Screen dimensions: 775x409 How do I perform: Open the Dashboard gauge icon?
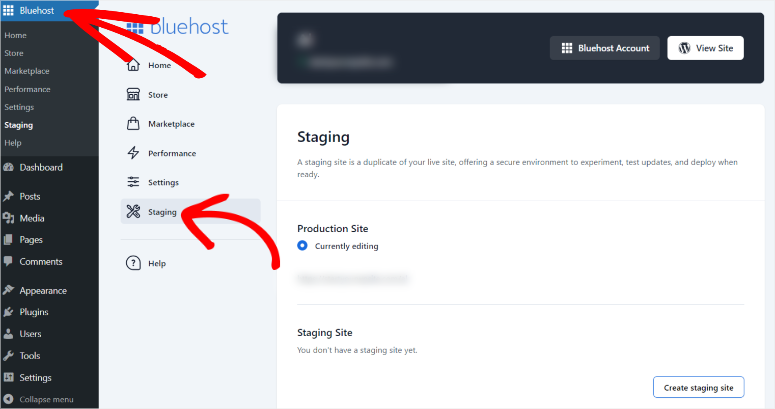[8, 167]
